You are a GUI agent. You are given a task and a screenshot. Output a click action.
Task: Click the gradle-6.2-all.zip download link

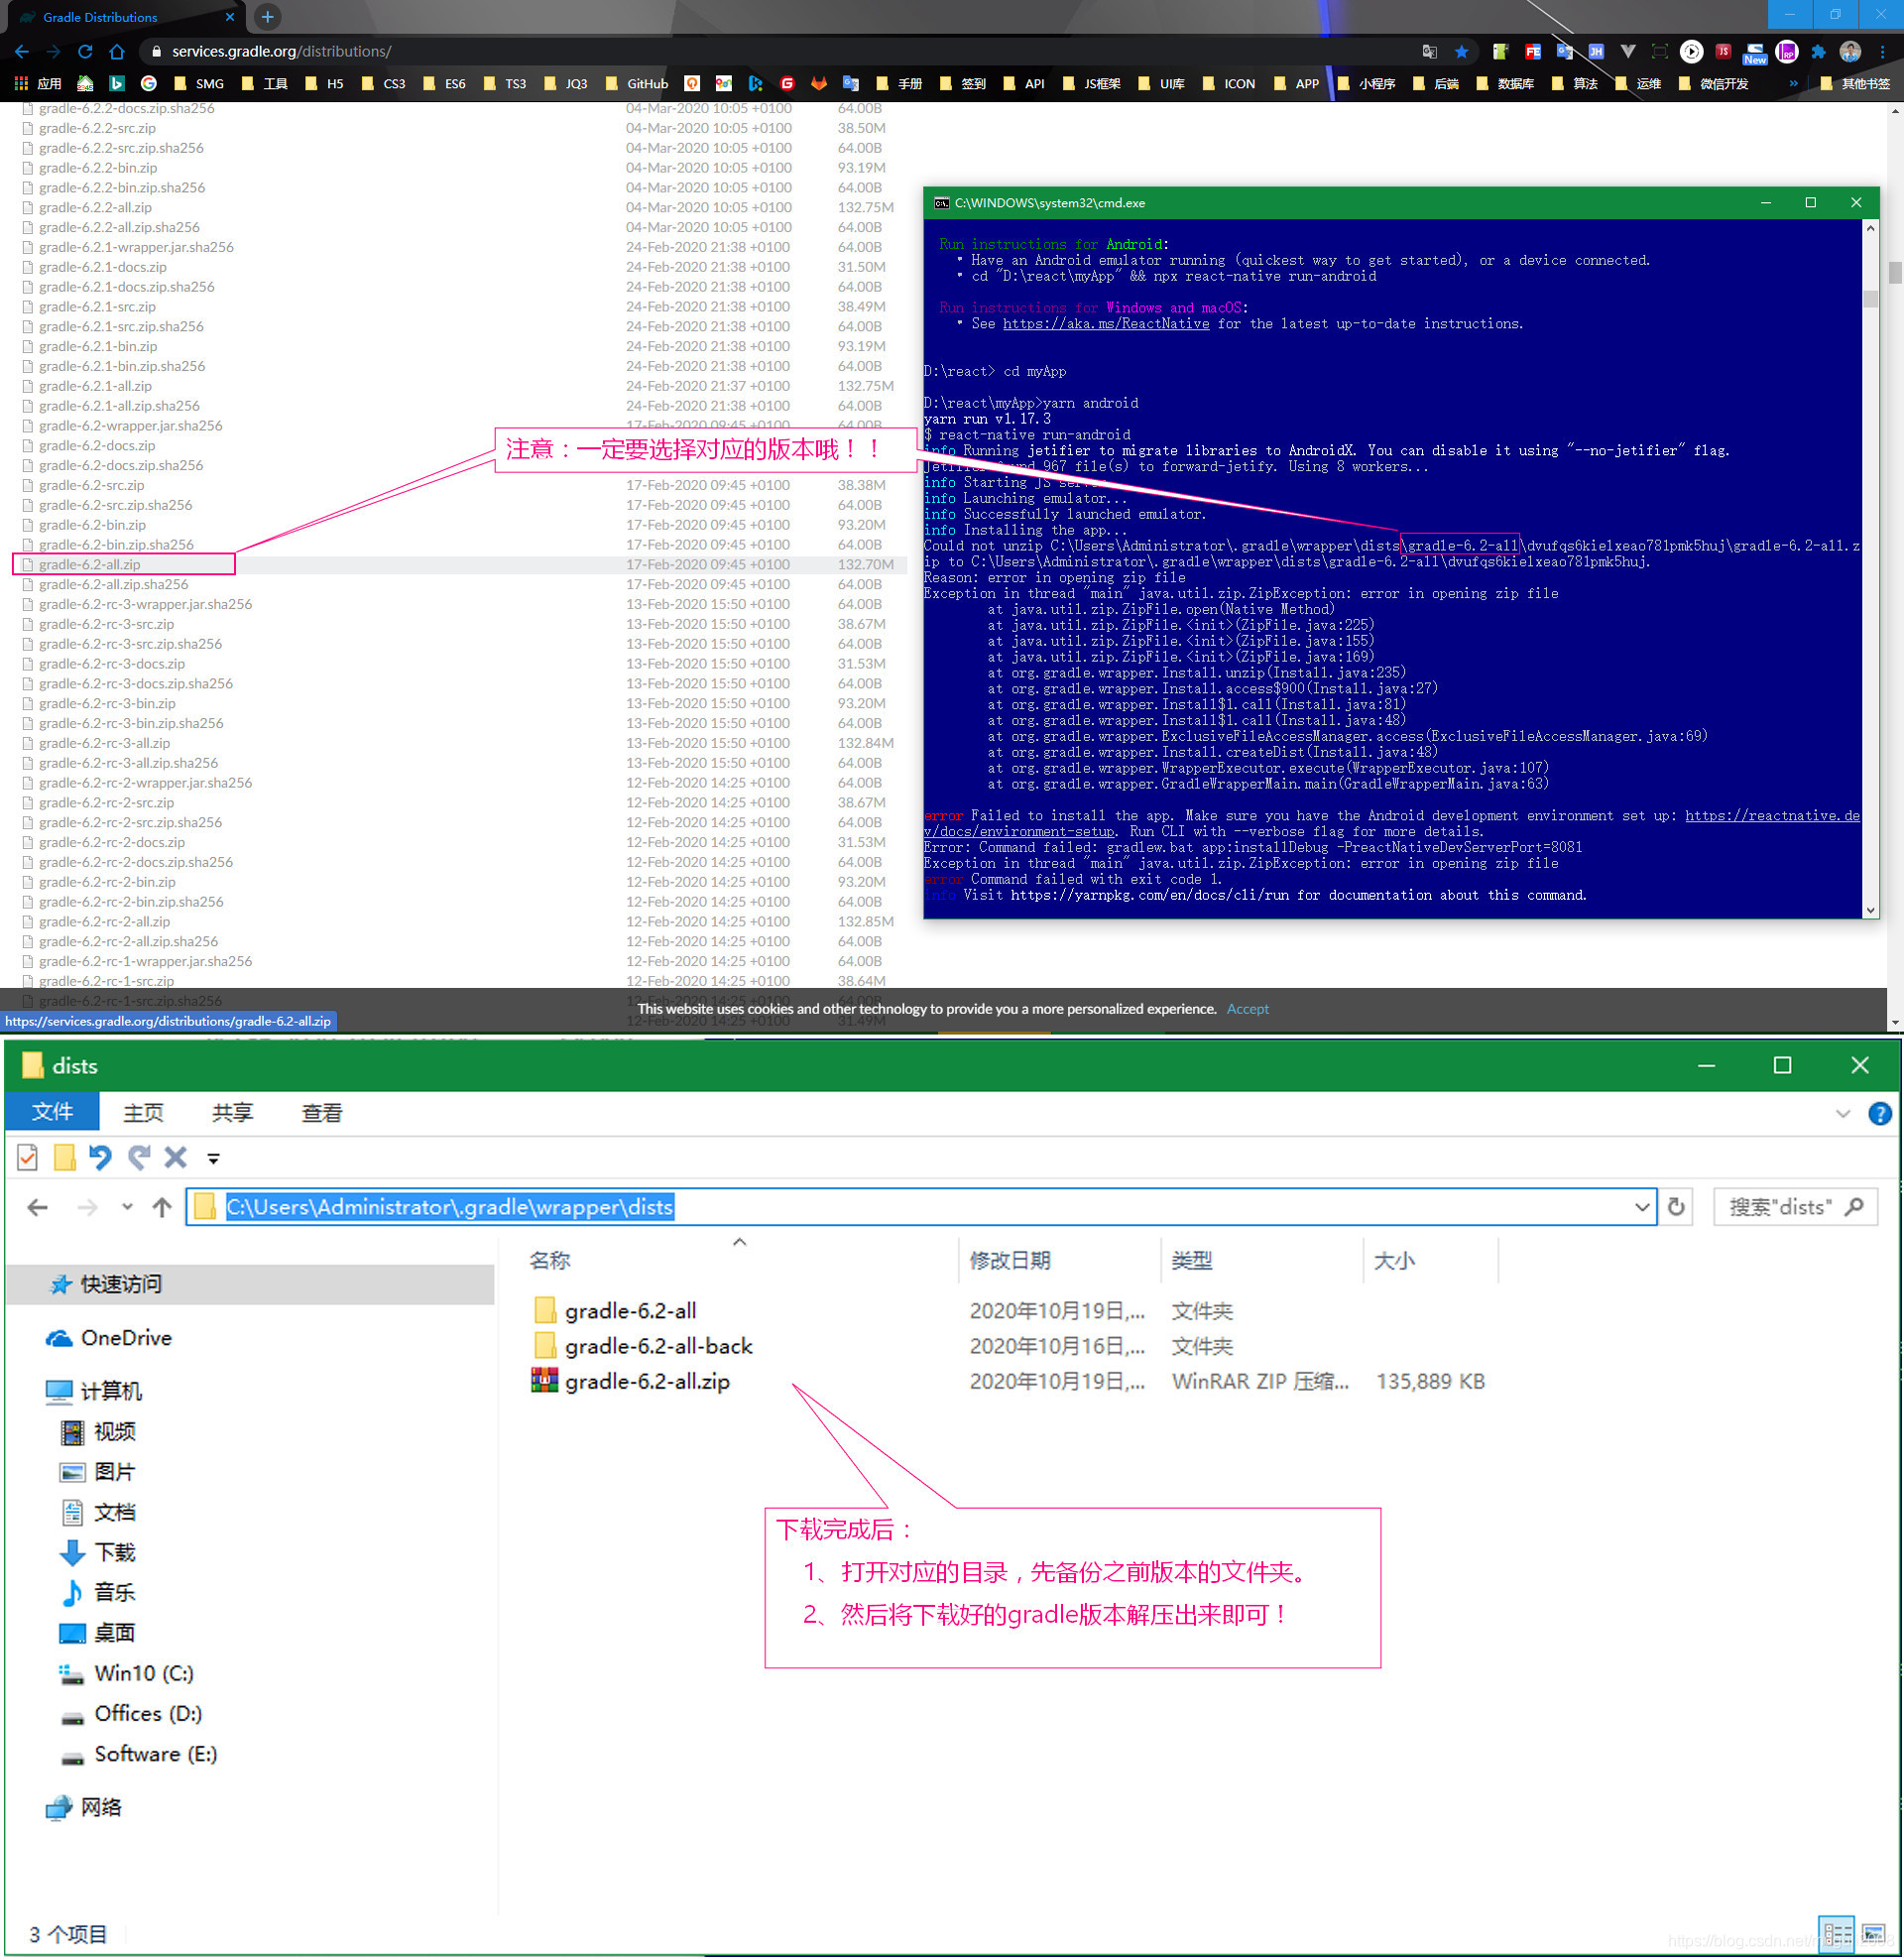click(x=90, y=565)
